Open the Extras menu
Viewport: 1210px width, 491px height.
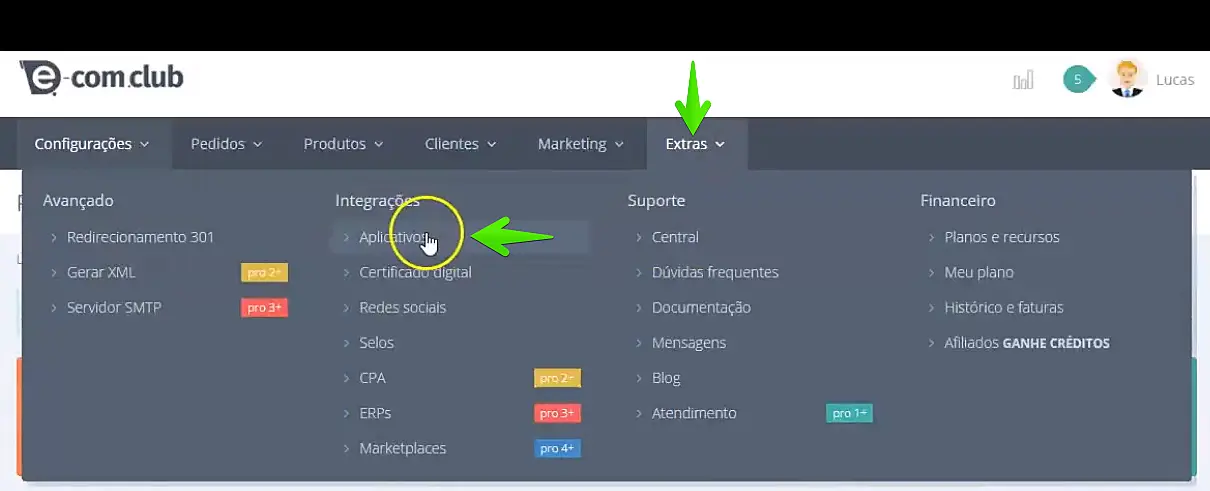[696, 144]
